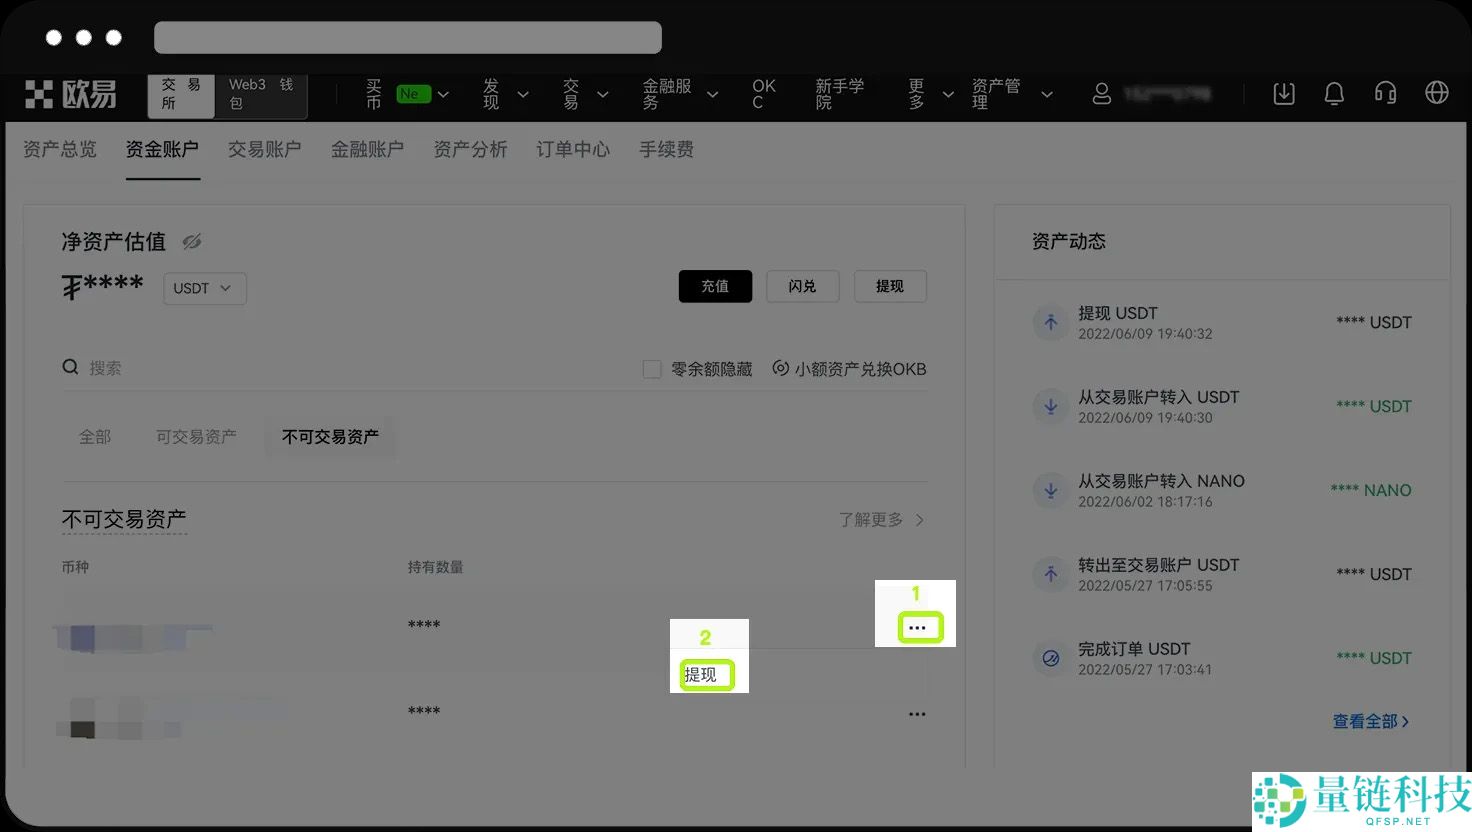Enable the 零余额隐藏 checkbox
The width and height of the screenshot is (1472, 832).
click(x=650, y=369)
